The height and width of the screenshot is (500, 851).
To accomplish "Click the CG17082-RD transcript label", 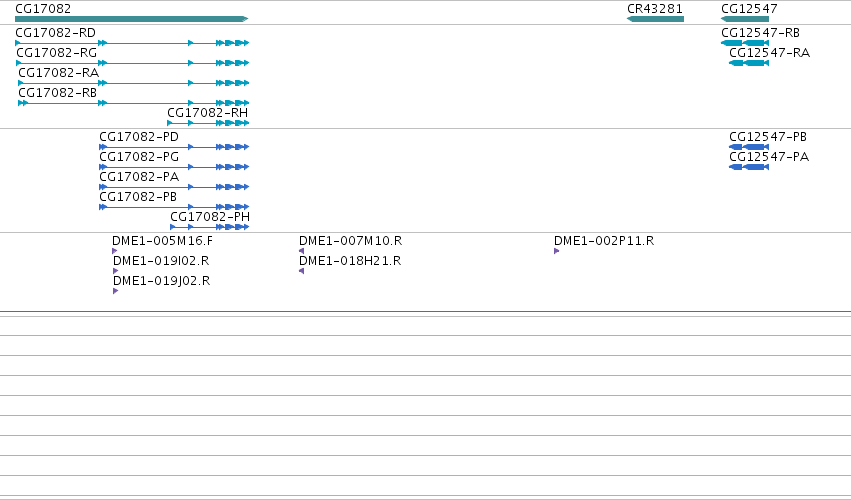I will pos(55,33).
